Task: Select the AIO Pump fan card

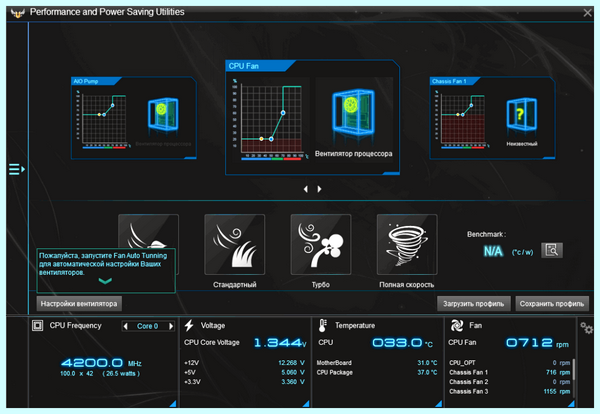Action: pyautogui.click(x=134, y=118)
